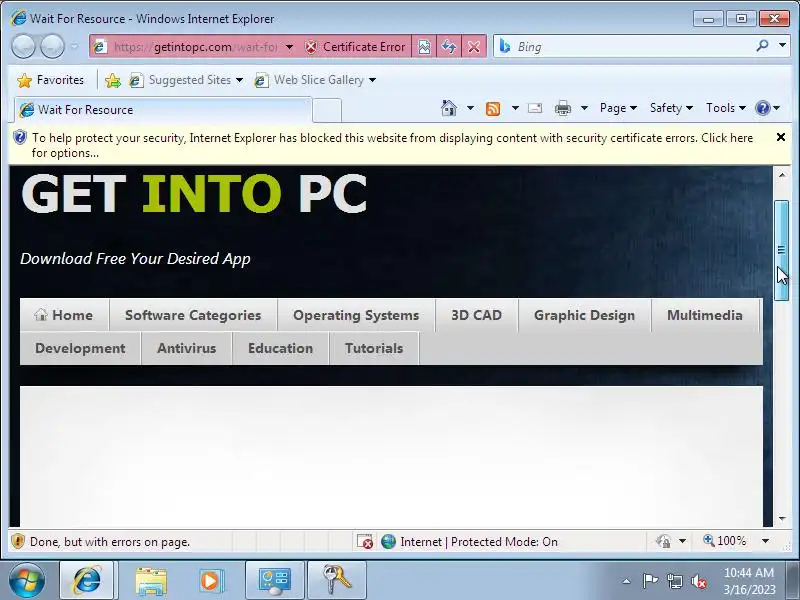Open Multimedia menu item

click(x=705, y=315)
